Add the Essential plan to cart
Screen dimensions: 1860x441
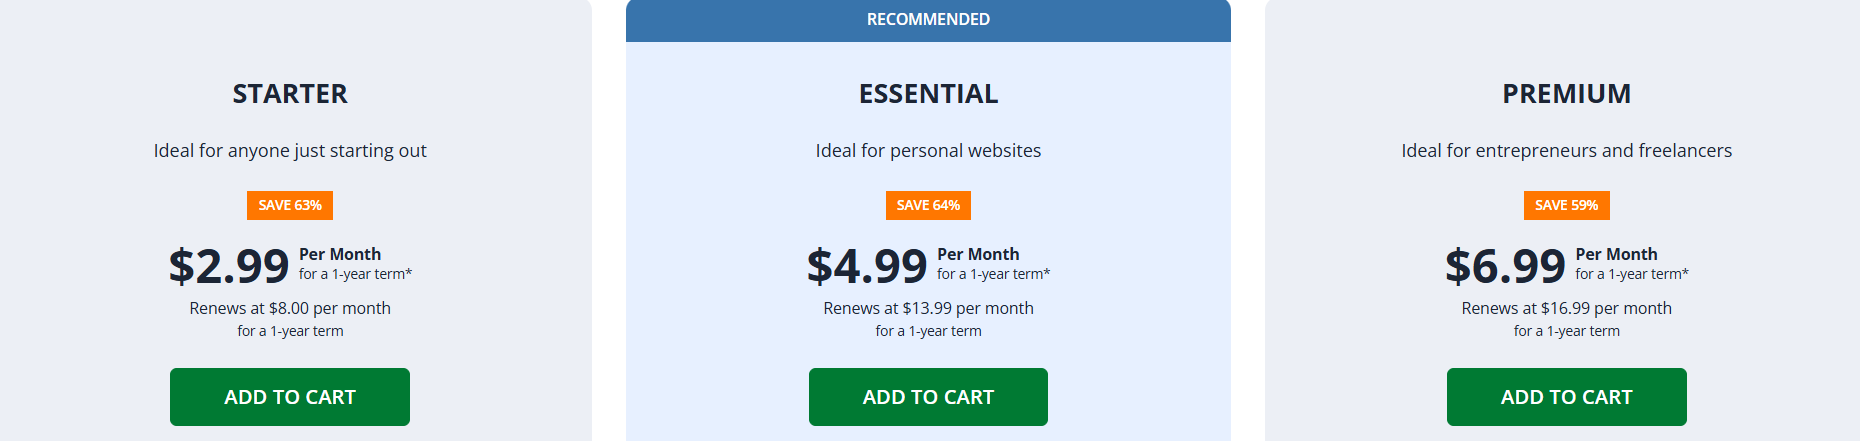[928, 397]
